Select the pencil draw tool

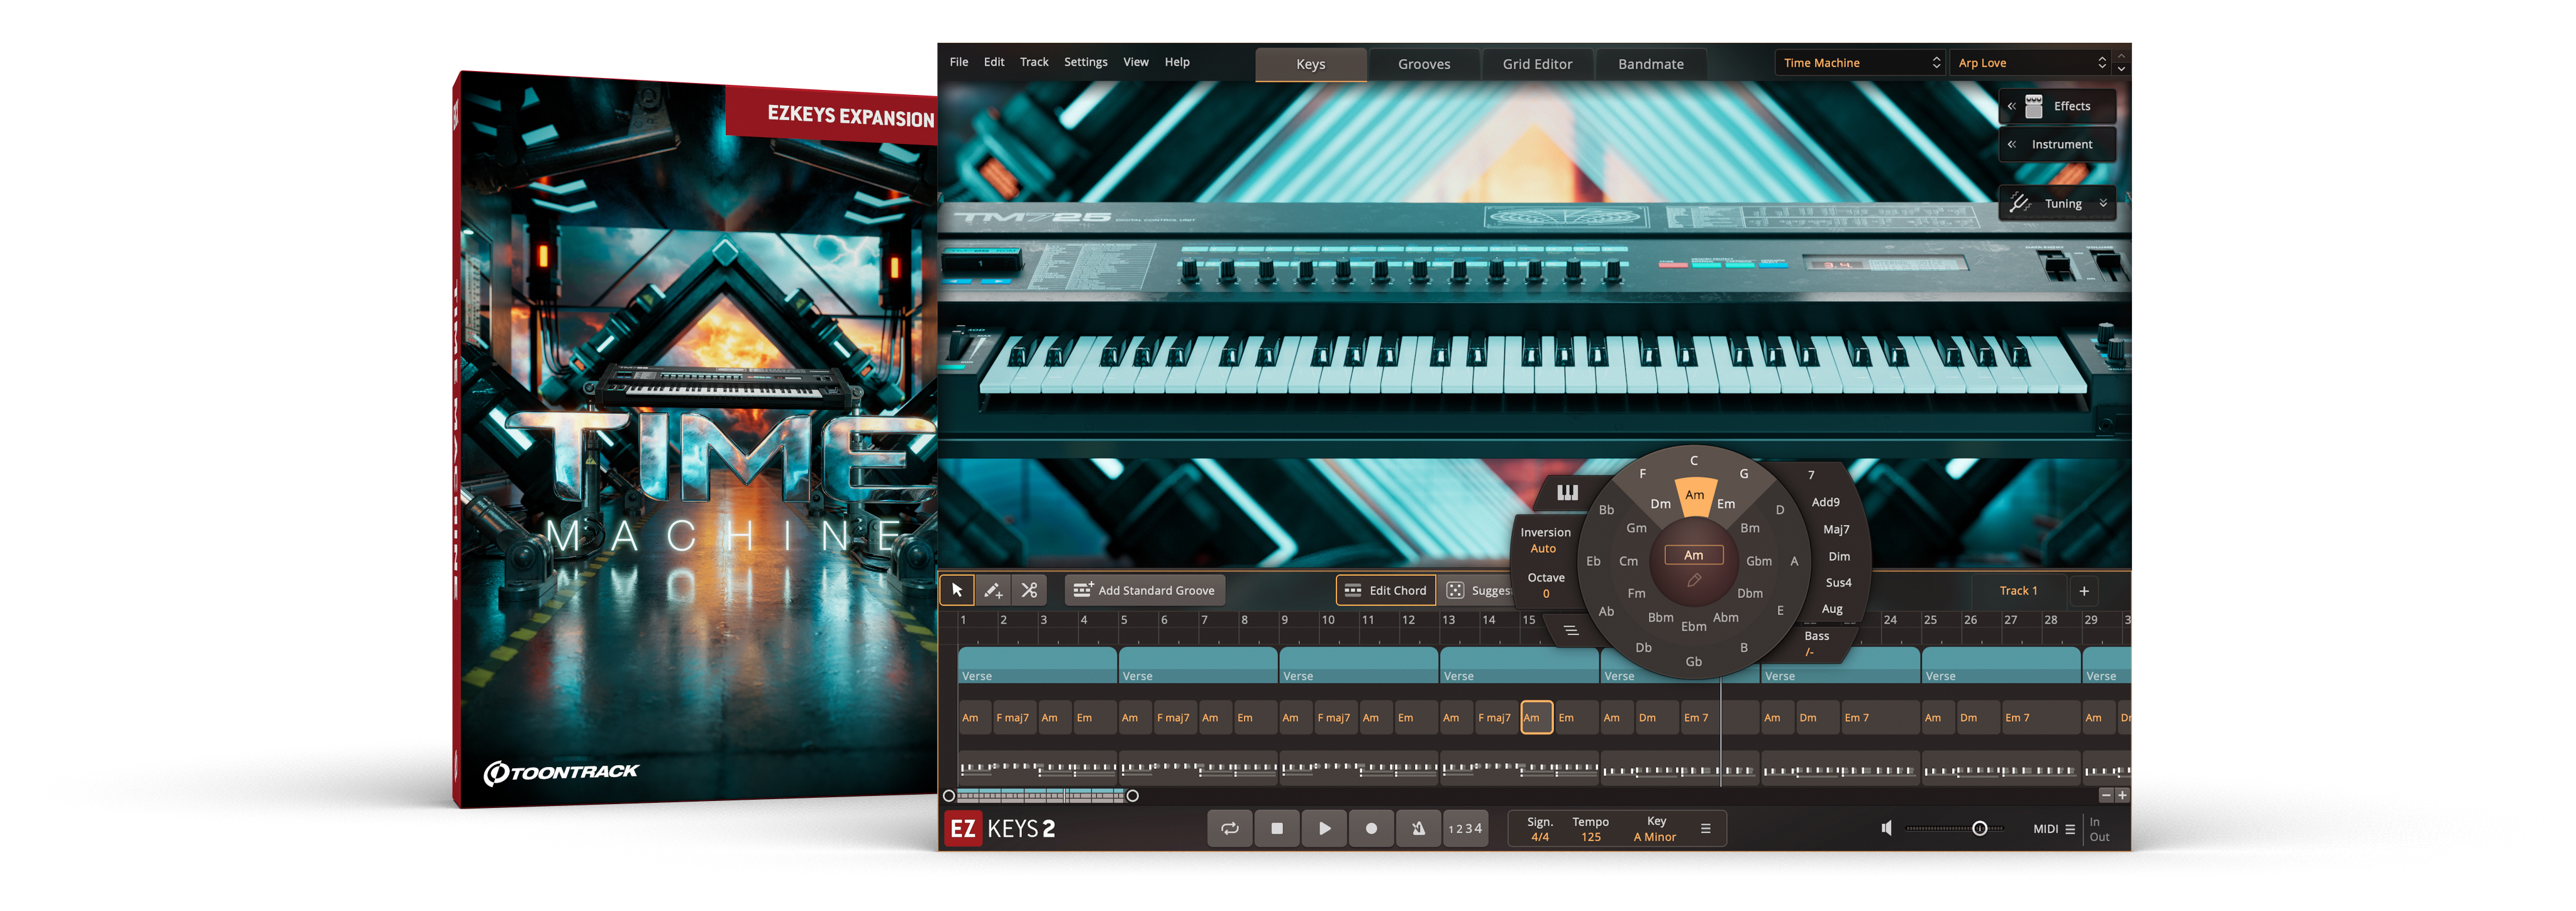point(993,591)
